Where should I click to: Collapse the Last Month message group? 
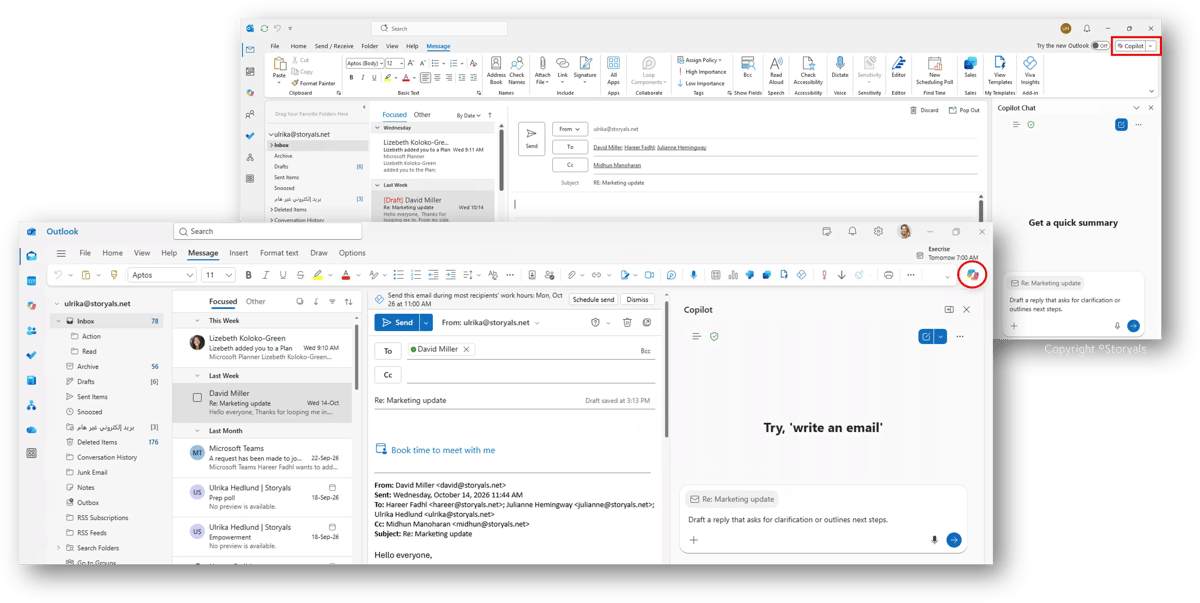[197, 431]
